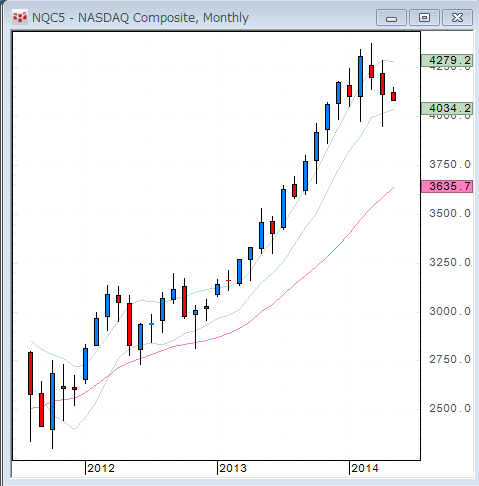Screen dimensions: 479x486
Task: Select the tallest blue candlestick near the 2014 peak
Action: pyautogui.click(x=360, y=77)
